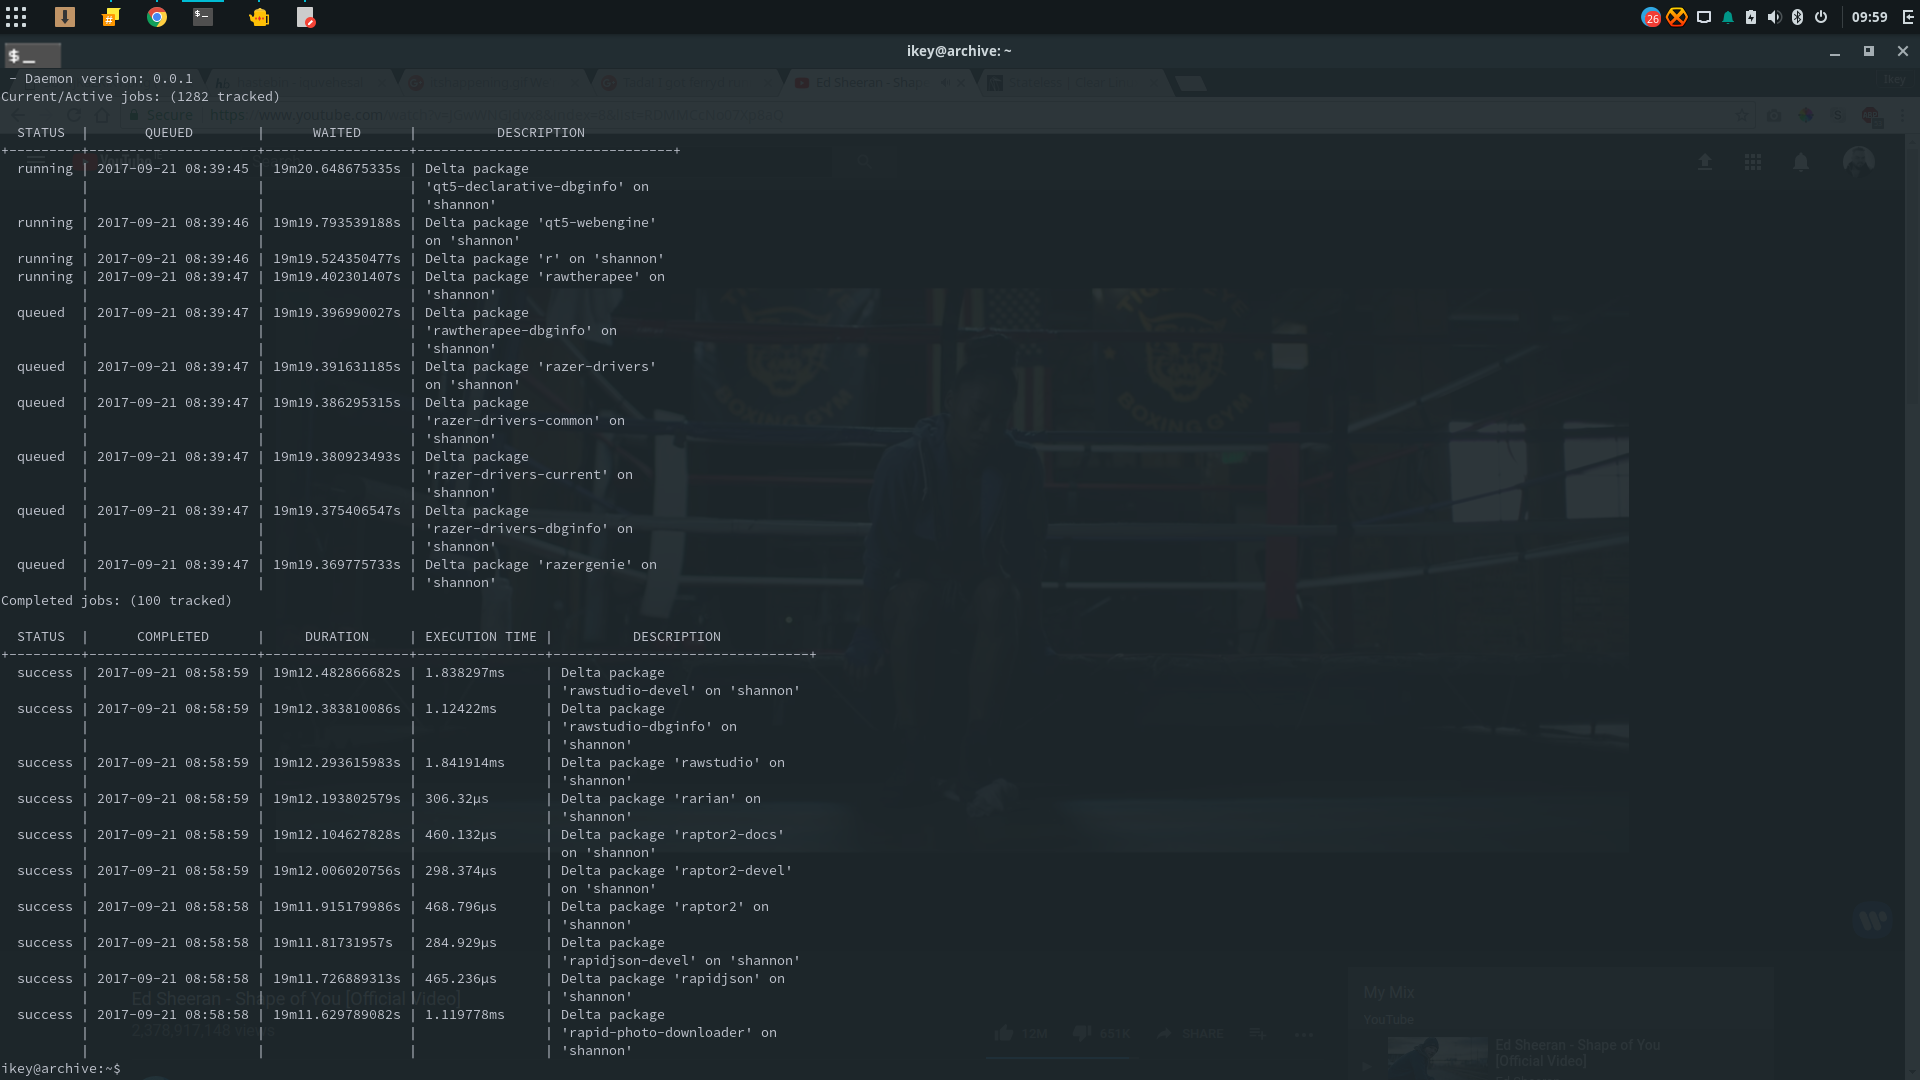Viewport: 1920px width, 1080px height.
Task: Select the 'rarian' completed job description
Action: (660, 807)
